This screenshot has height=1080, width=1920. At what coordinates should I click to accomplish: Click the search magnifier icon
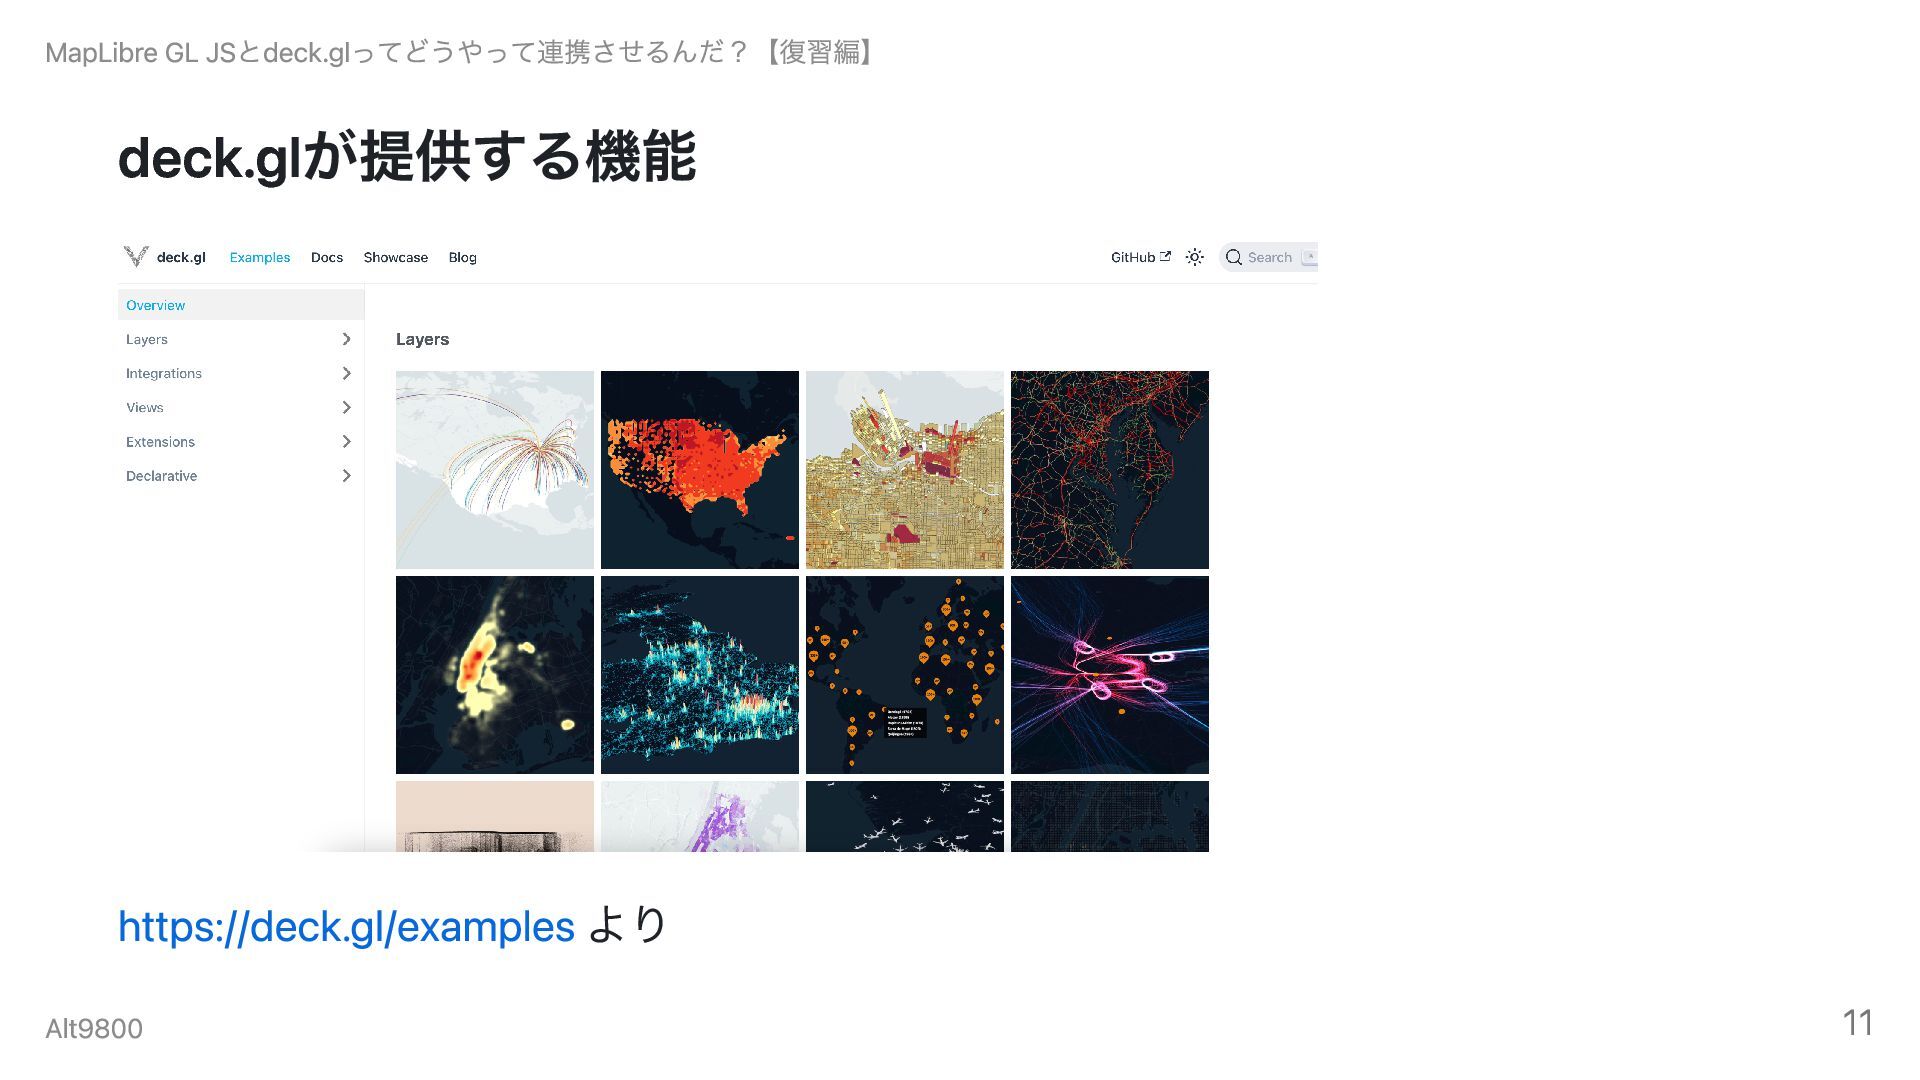click(x=1234, y=257)
